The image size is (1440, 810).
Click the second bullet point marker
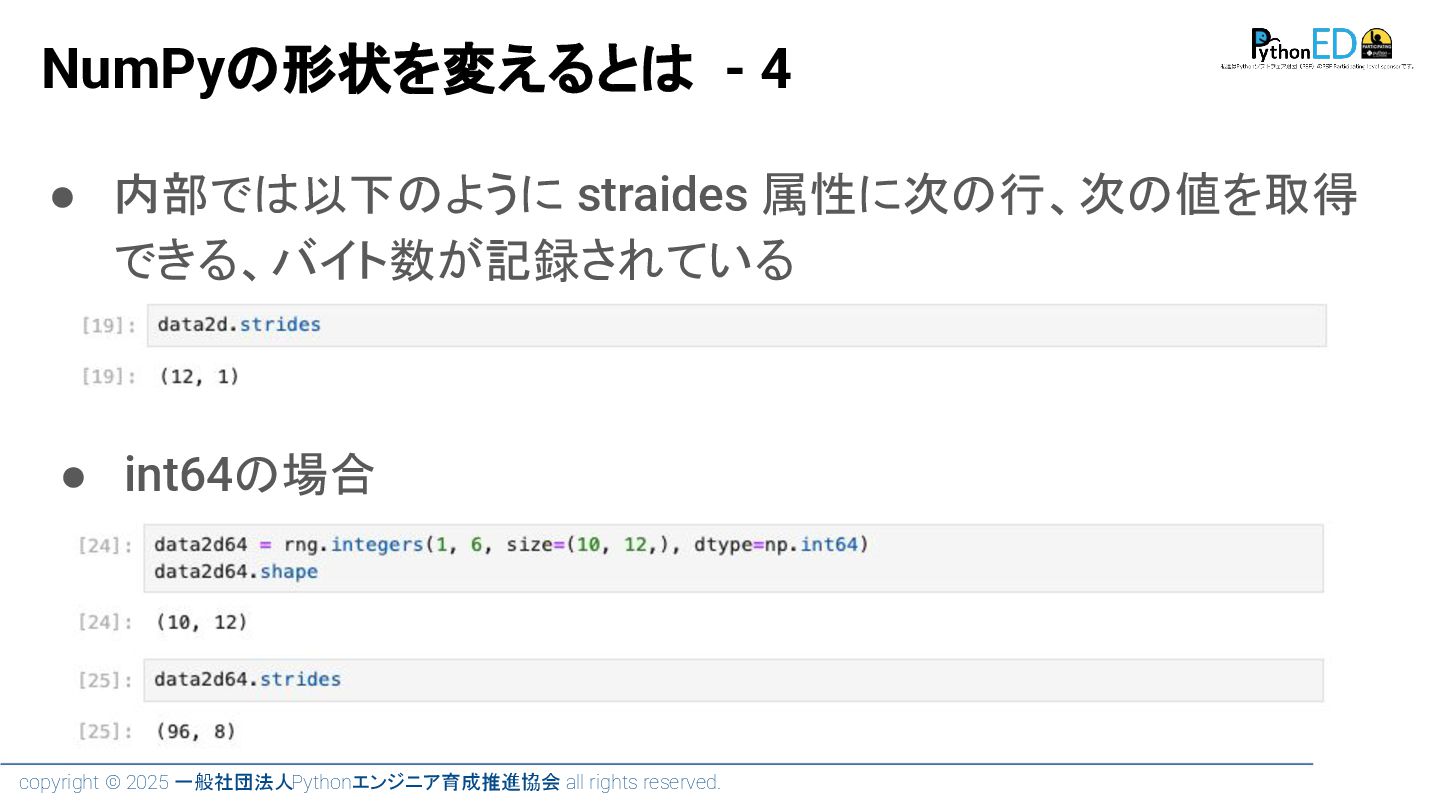73,476
